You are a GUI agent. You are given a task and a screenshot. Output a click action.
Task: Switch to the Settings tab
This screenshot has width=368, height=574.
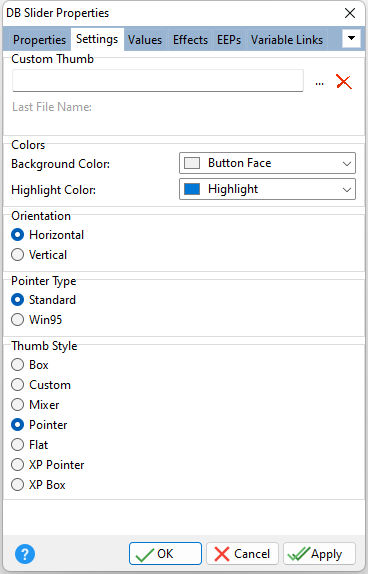97,39
